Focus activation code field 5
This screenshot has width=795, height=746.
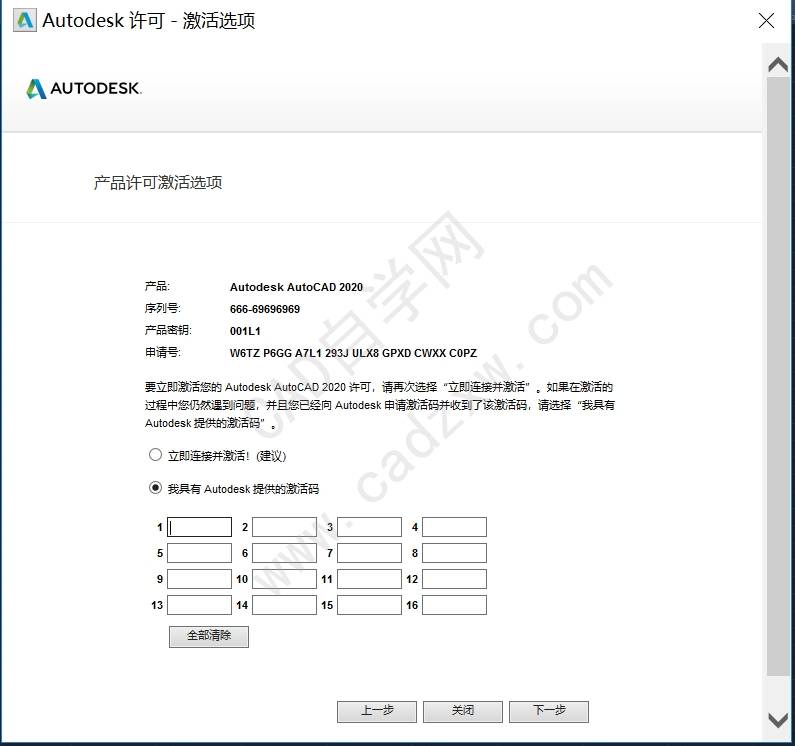[199, 553]
